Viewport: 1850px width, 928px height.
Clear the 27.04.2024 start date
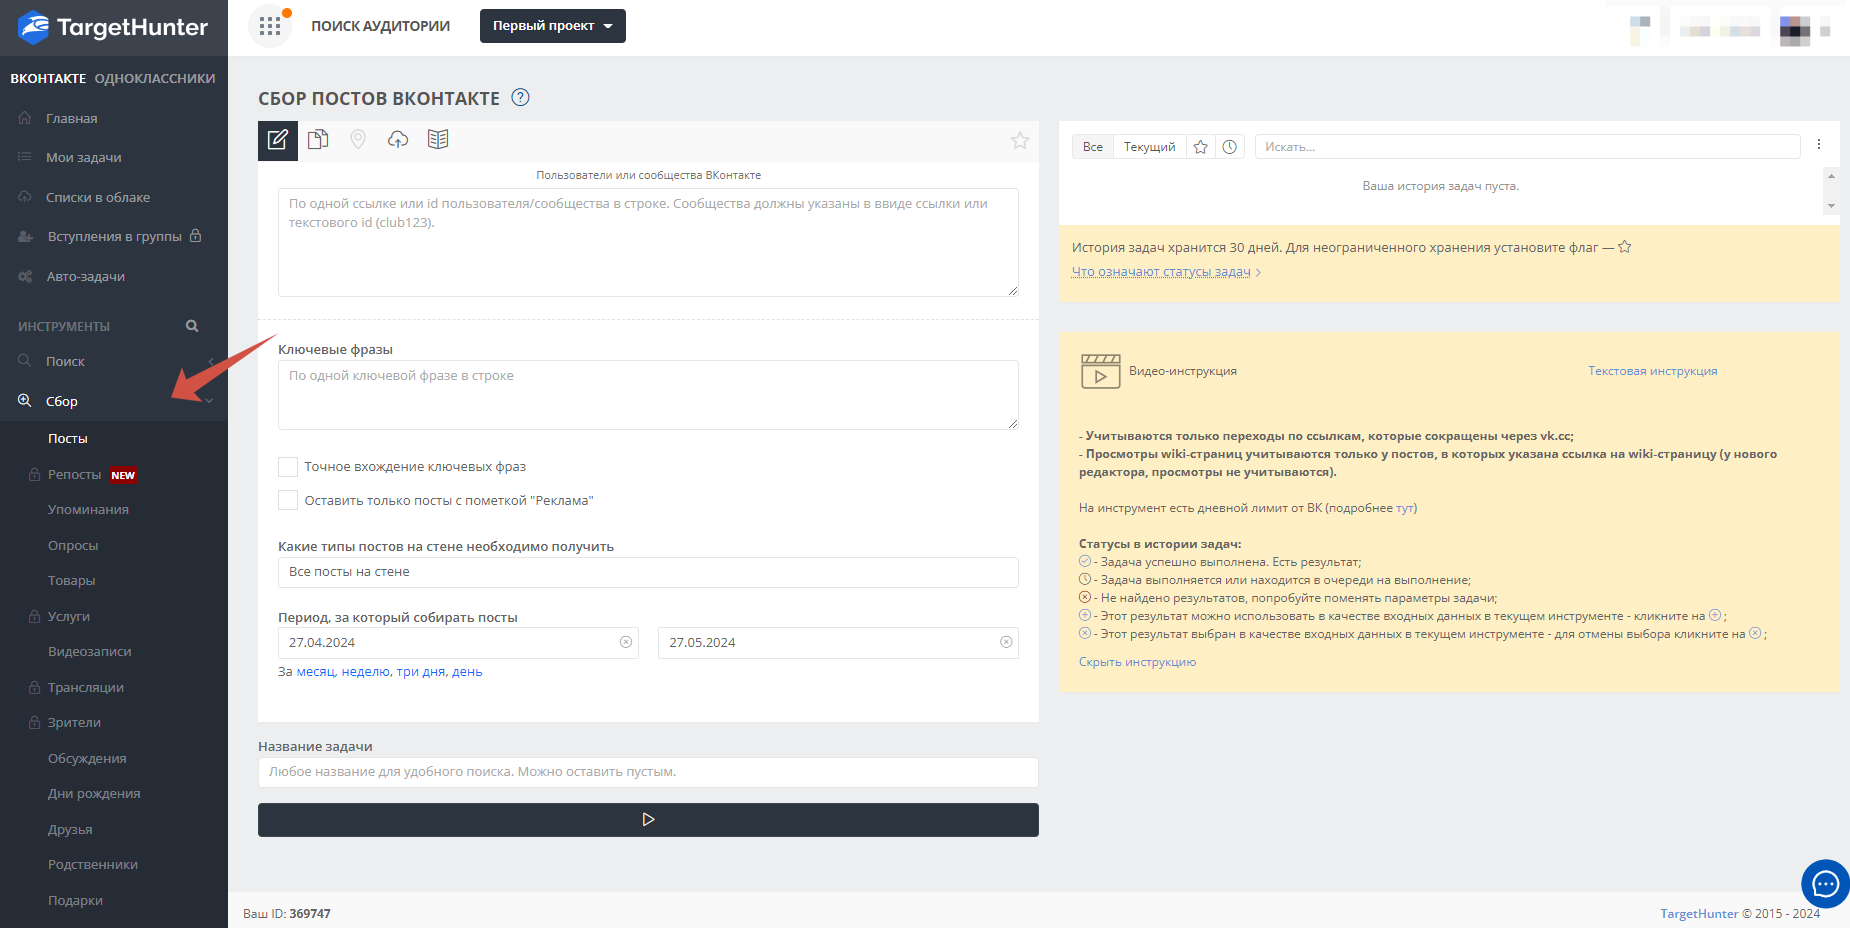[x=626, y=642]
